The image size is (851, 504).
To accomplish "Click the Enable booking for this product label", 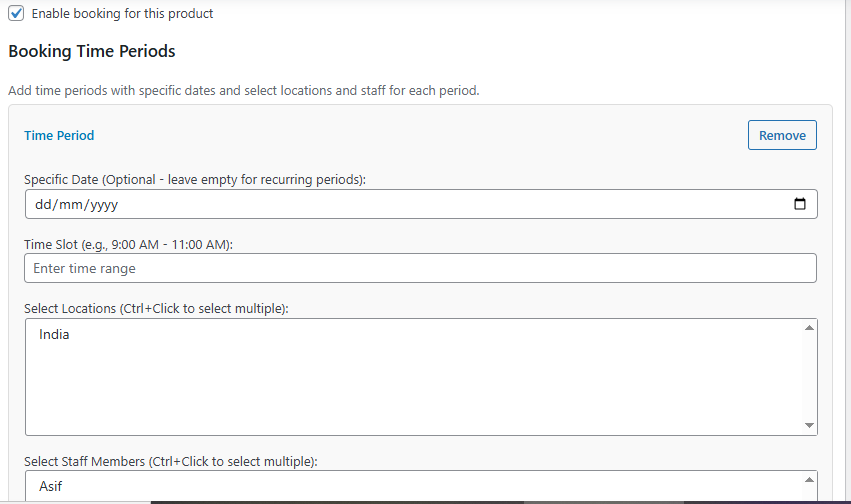I will pyautogui.click(x=122, y=14).
